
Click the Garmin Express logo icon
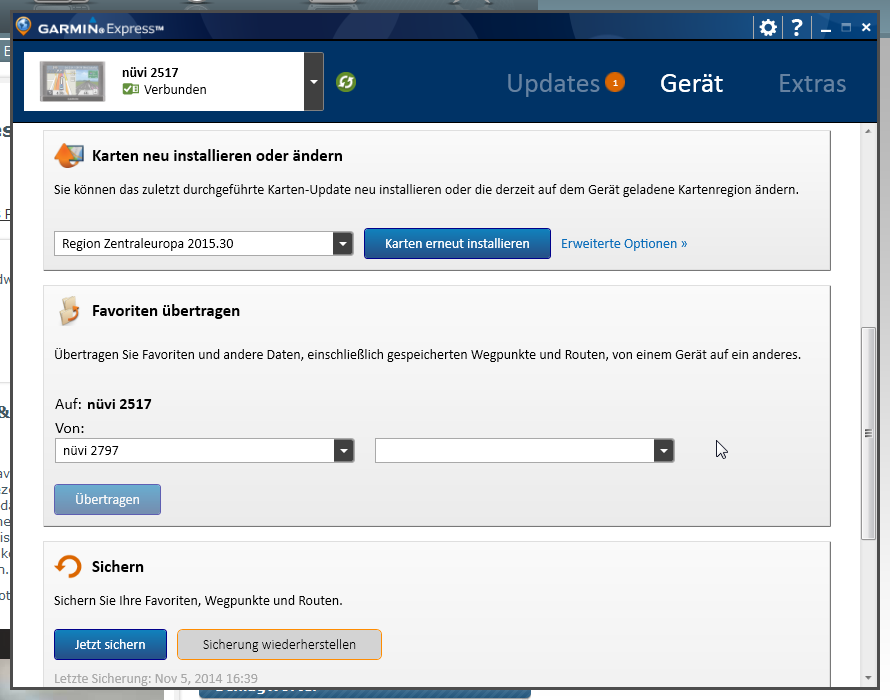pyautogui.click(x=24, y=27)
